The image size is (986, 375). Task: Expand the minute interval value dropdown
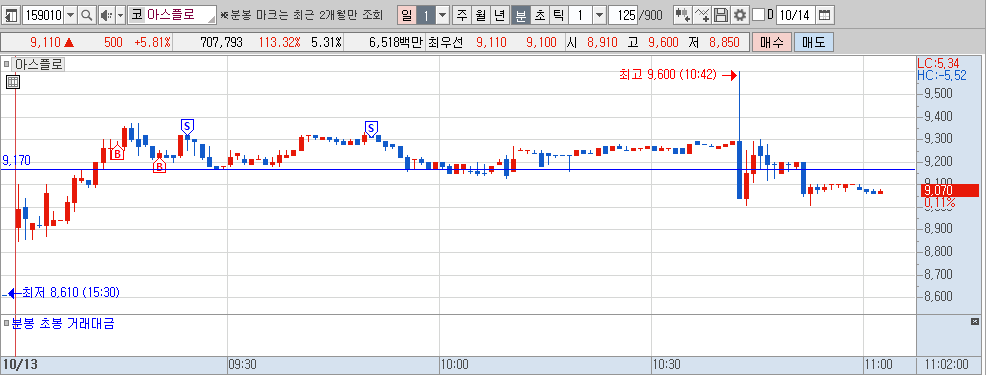click(x=600, y=14)
